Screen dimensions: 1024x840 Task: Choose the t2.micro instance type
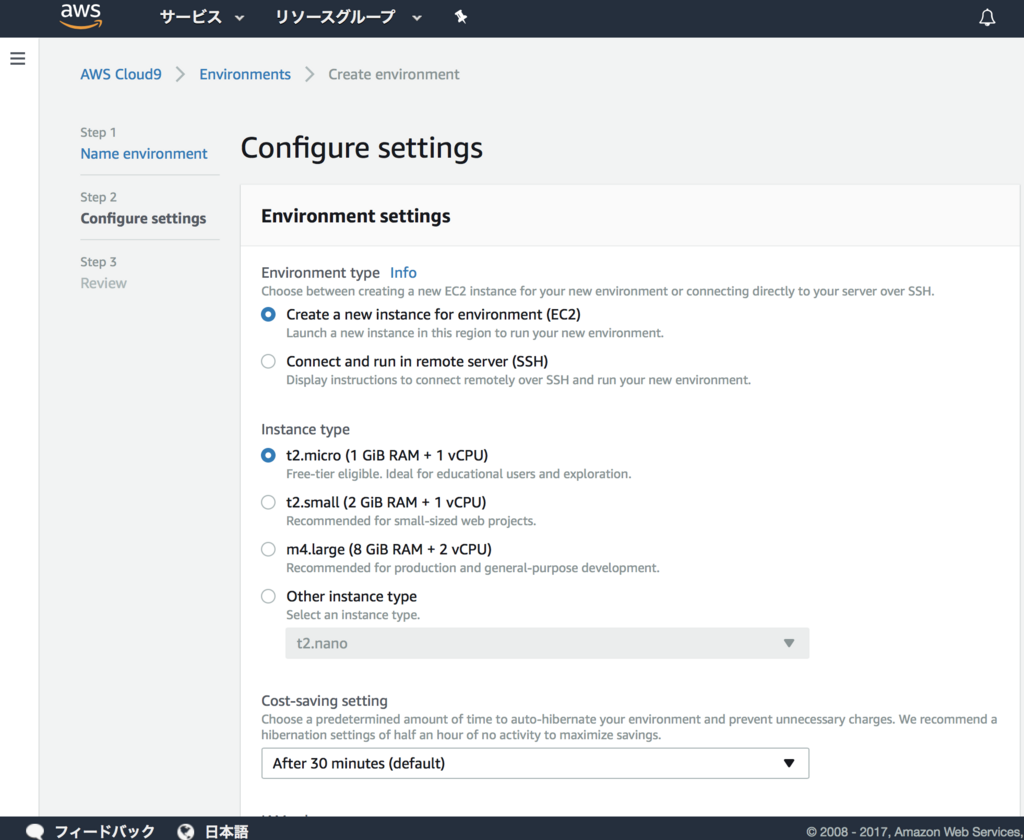coord(268,455)
